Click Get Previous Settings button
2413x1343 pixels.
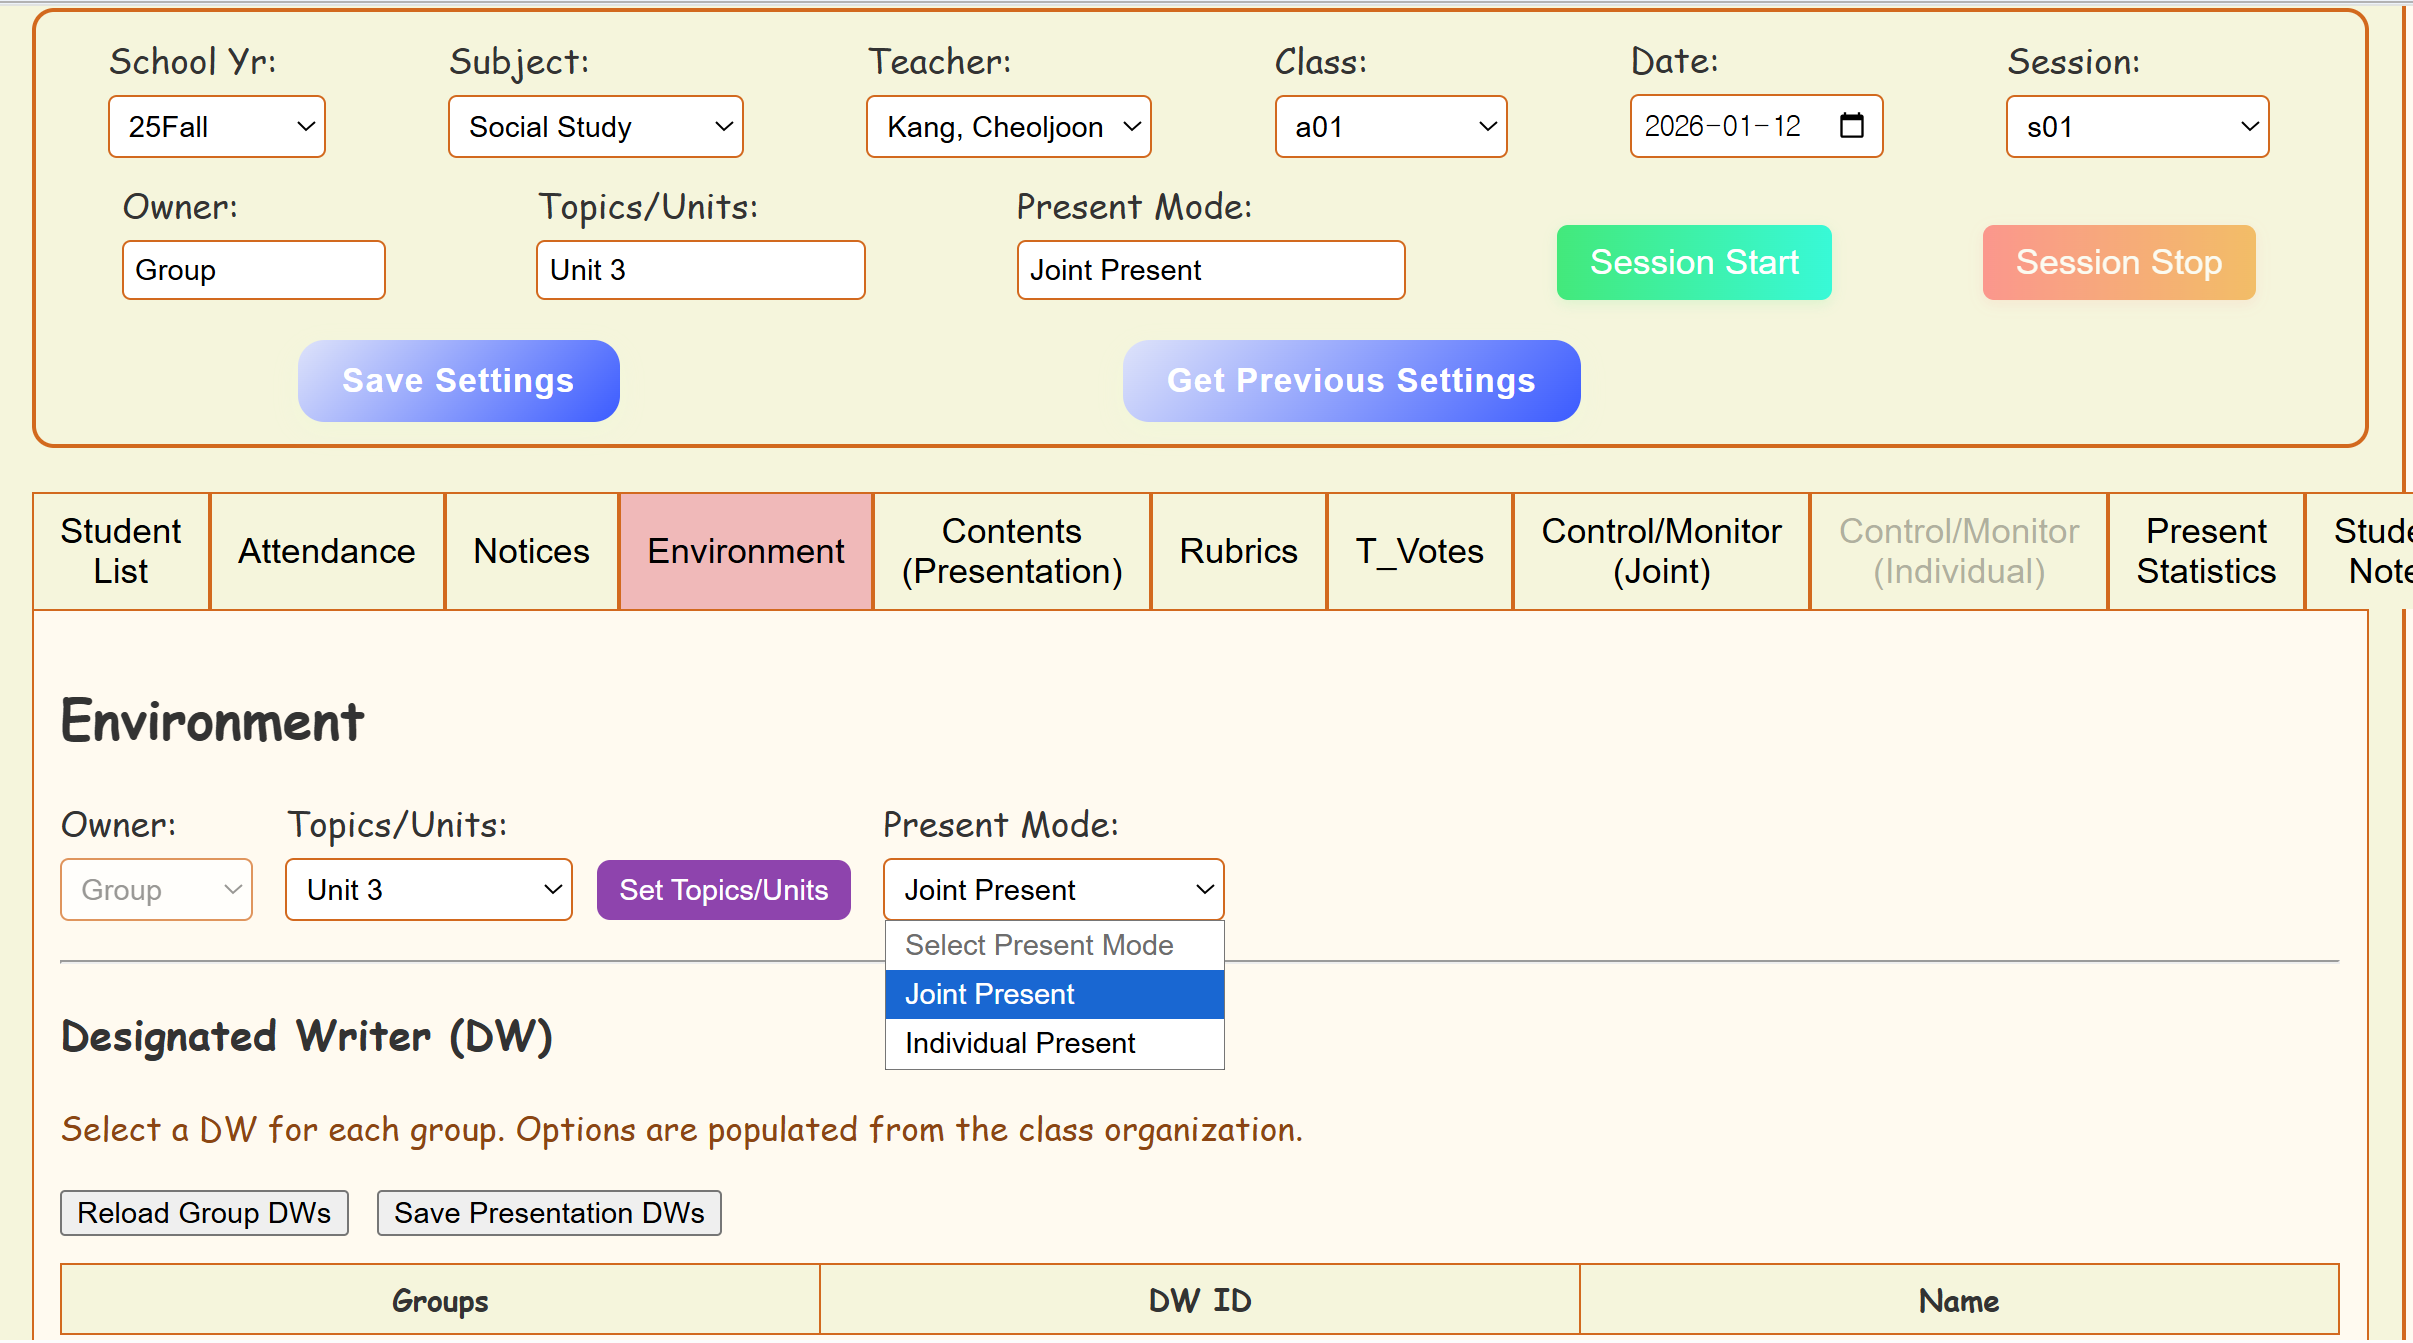tap(1350, 380)
